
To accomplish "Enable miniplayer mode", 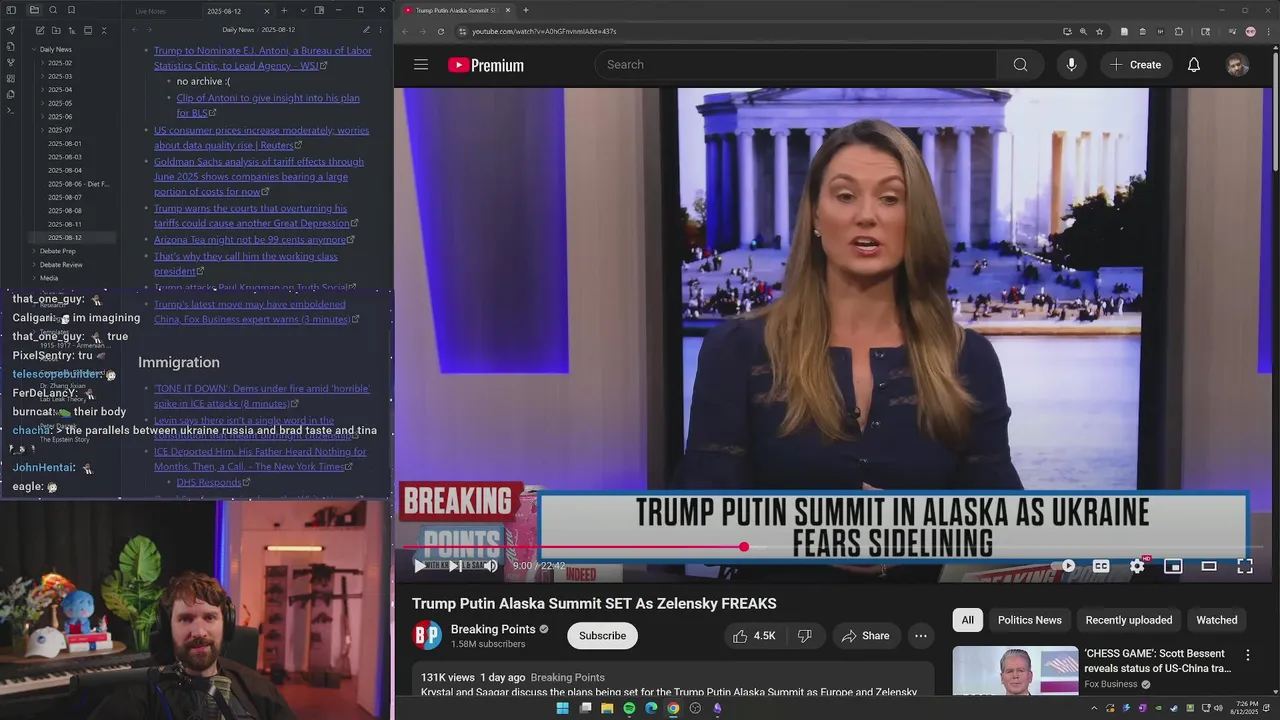I will point(1173,566).
